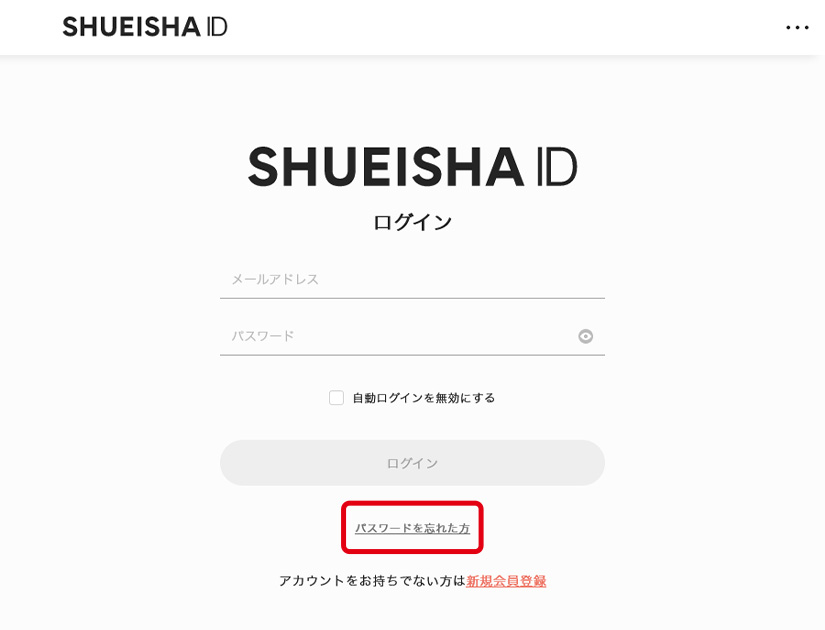Click the SHUEISHA wordmark in top header

click(x=132, y=27)
